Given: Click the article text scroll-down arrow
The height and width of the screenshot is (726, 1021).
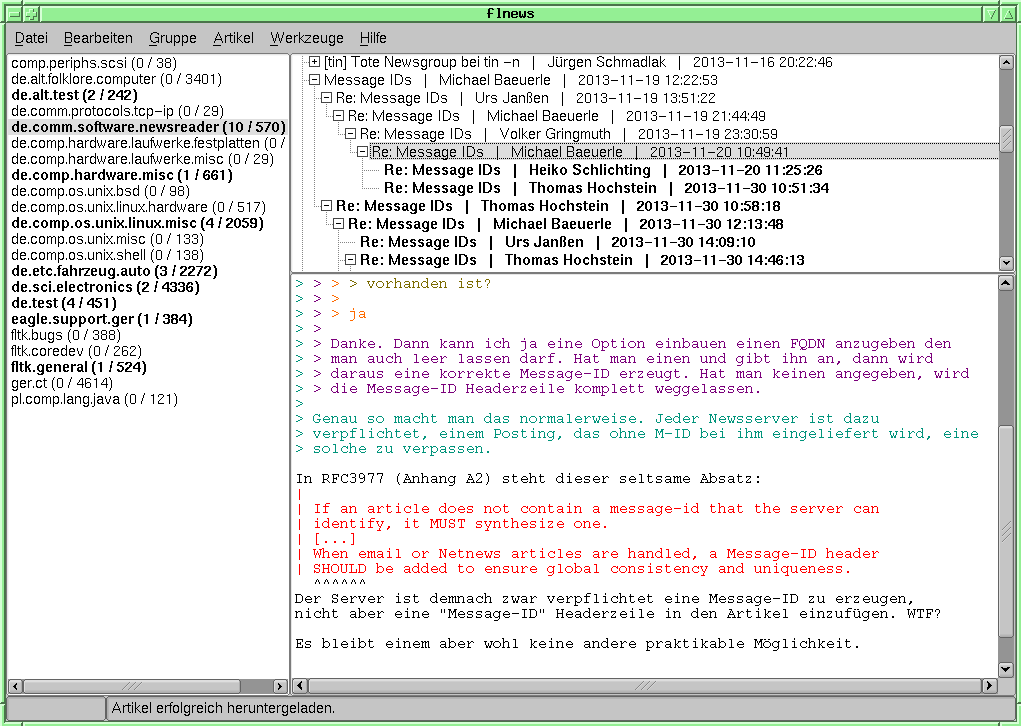Looking at the screenshot, I should tap(1006, 669).
